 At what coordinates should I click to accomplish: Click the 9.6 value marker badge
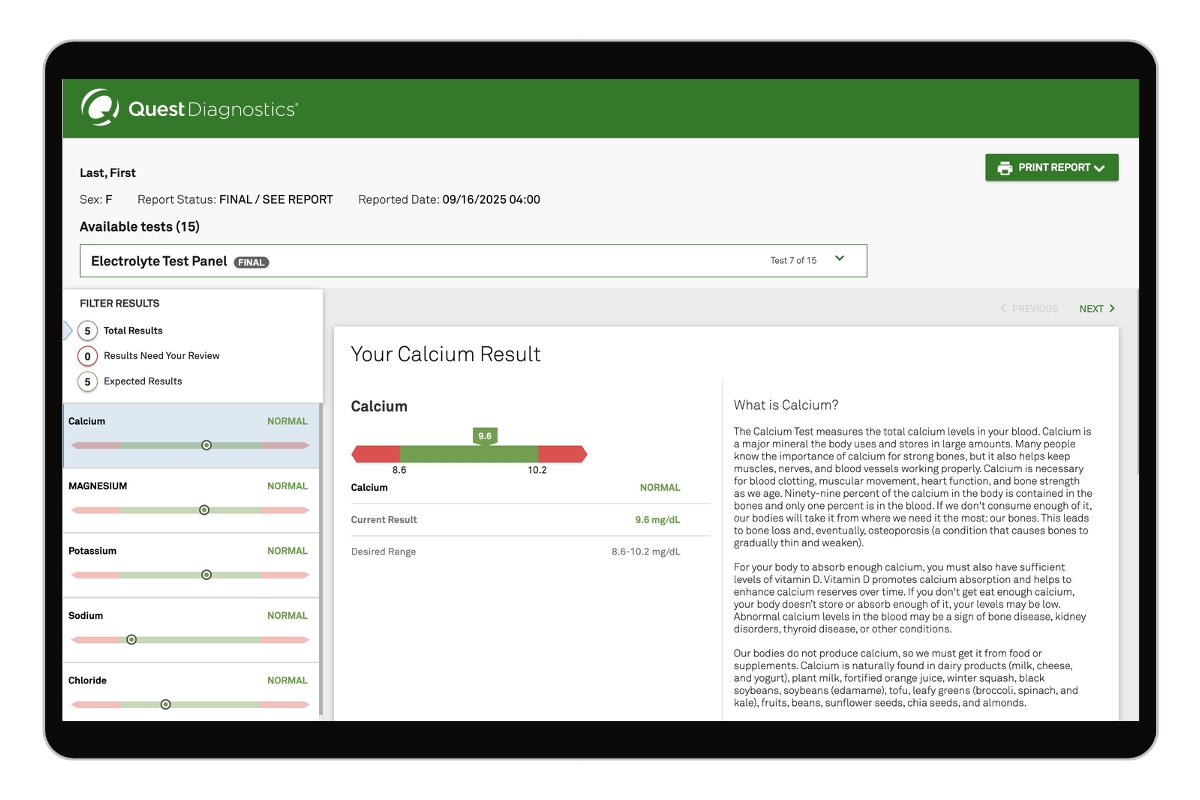tap(485, 436)
